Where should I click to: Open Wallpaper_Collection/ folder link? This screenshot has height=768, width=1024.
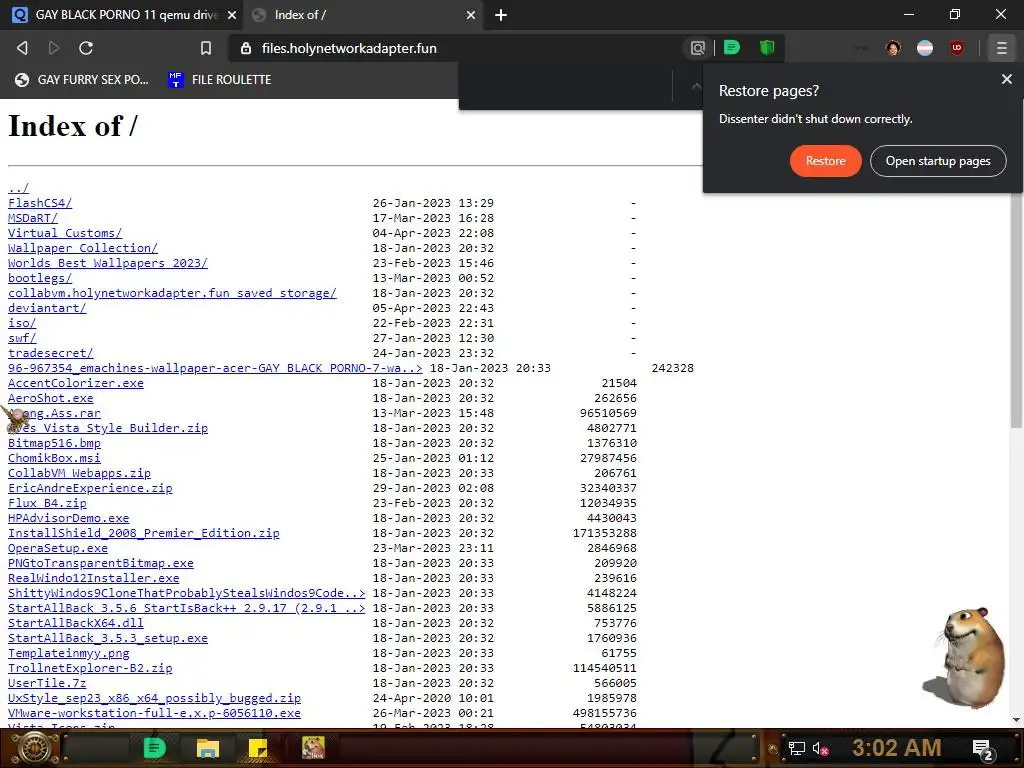click(x=83, y=248)
